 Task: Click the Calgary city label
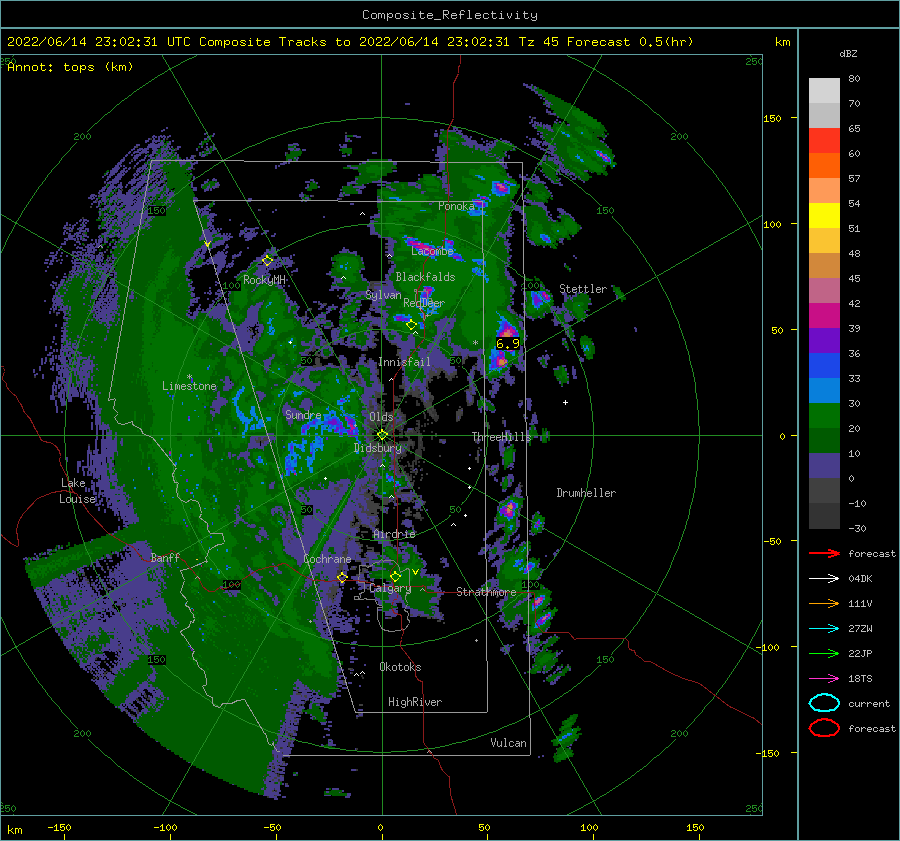[390, 588]
